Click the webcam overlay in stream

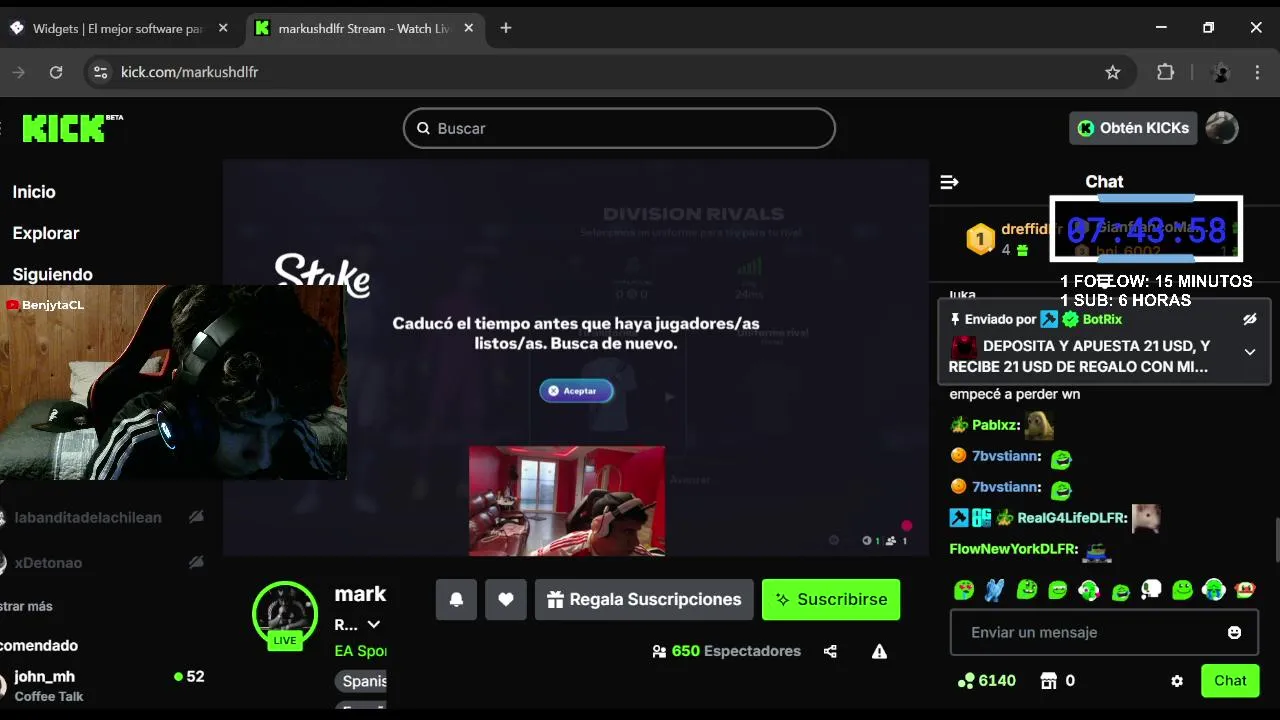click(x=567, y=500)
